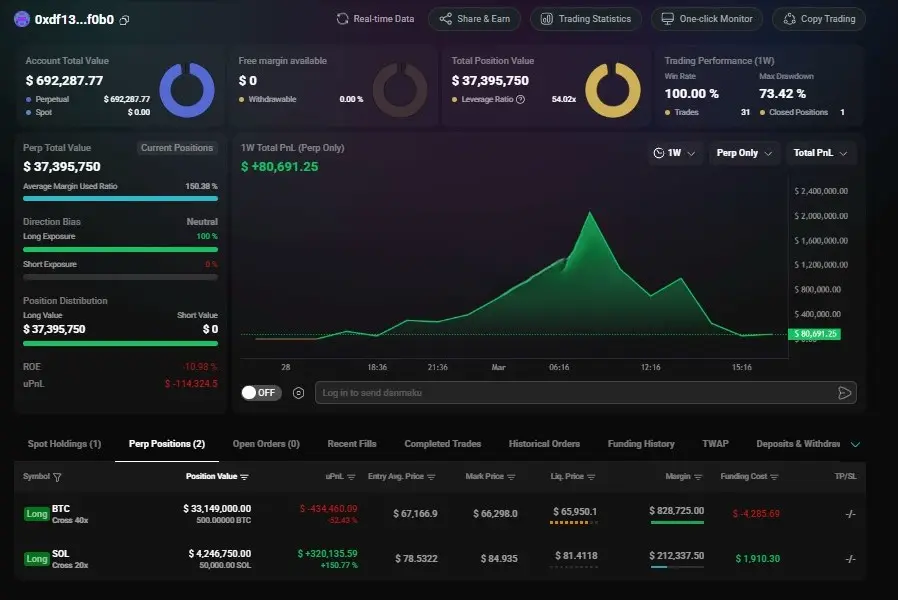Screen dimensions: 898x600
Task: Sort by Position Value column icon
Action: 245,477
